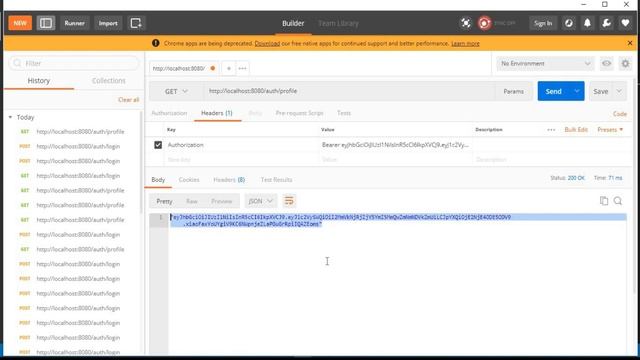Image resolution: width=640 pixels, height=360 pixels.
Task: Open the notifications bell icon
Action: pyautogui.click(x=587, y=23)
